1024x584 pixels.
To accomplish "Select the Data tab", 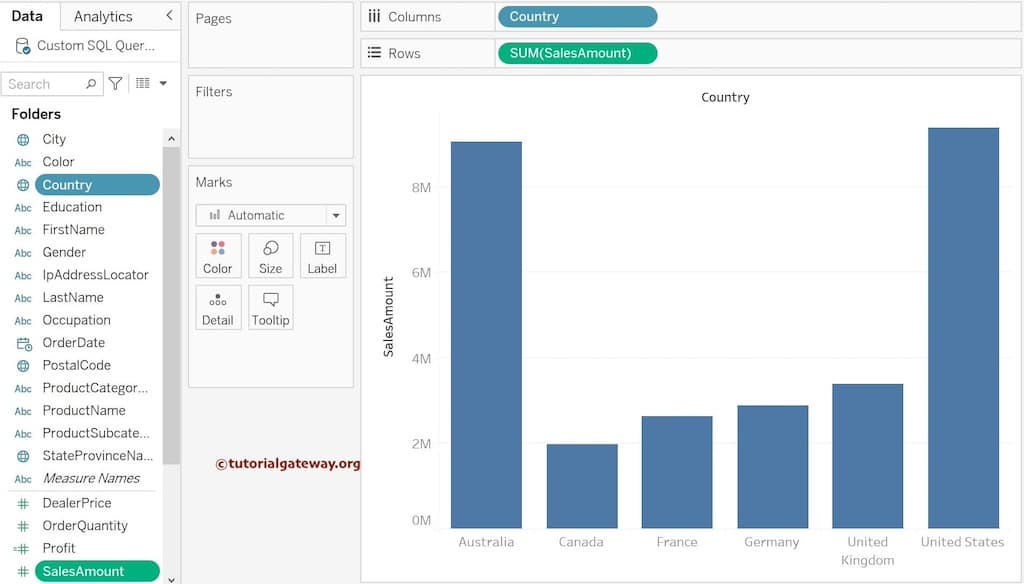I will [x=28, y=15].
